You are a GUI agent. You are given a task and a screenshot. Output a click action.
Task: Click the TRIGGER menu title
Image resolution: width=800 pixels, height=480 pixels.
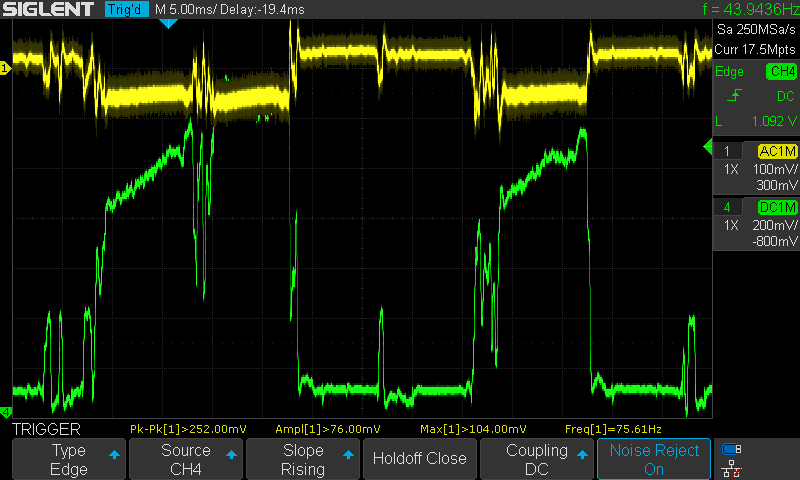[x=46, y=429]
